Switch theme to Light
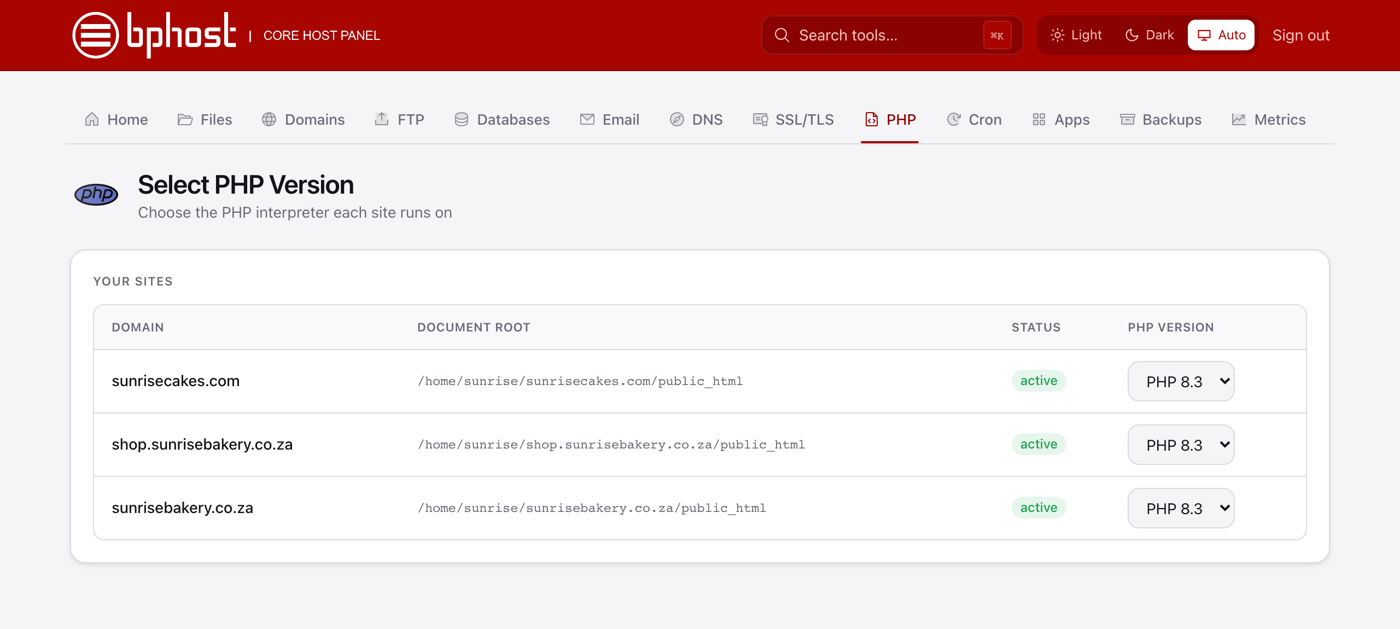Image resolution: width=1400 pixels, height=629 pixels. pyautogui.click(x=1076, y=35)
